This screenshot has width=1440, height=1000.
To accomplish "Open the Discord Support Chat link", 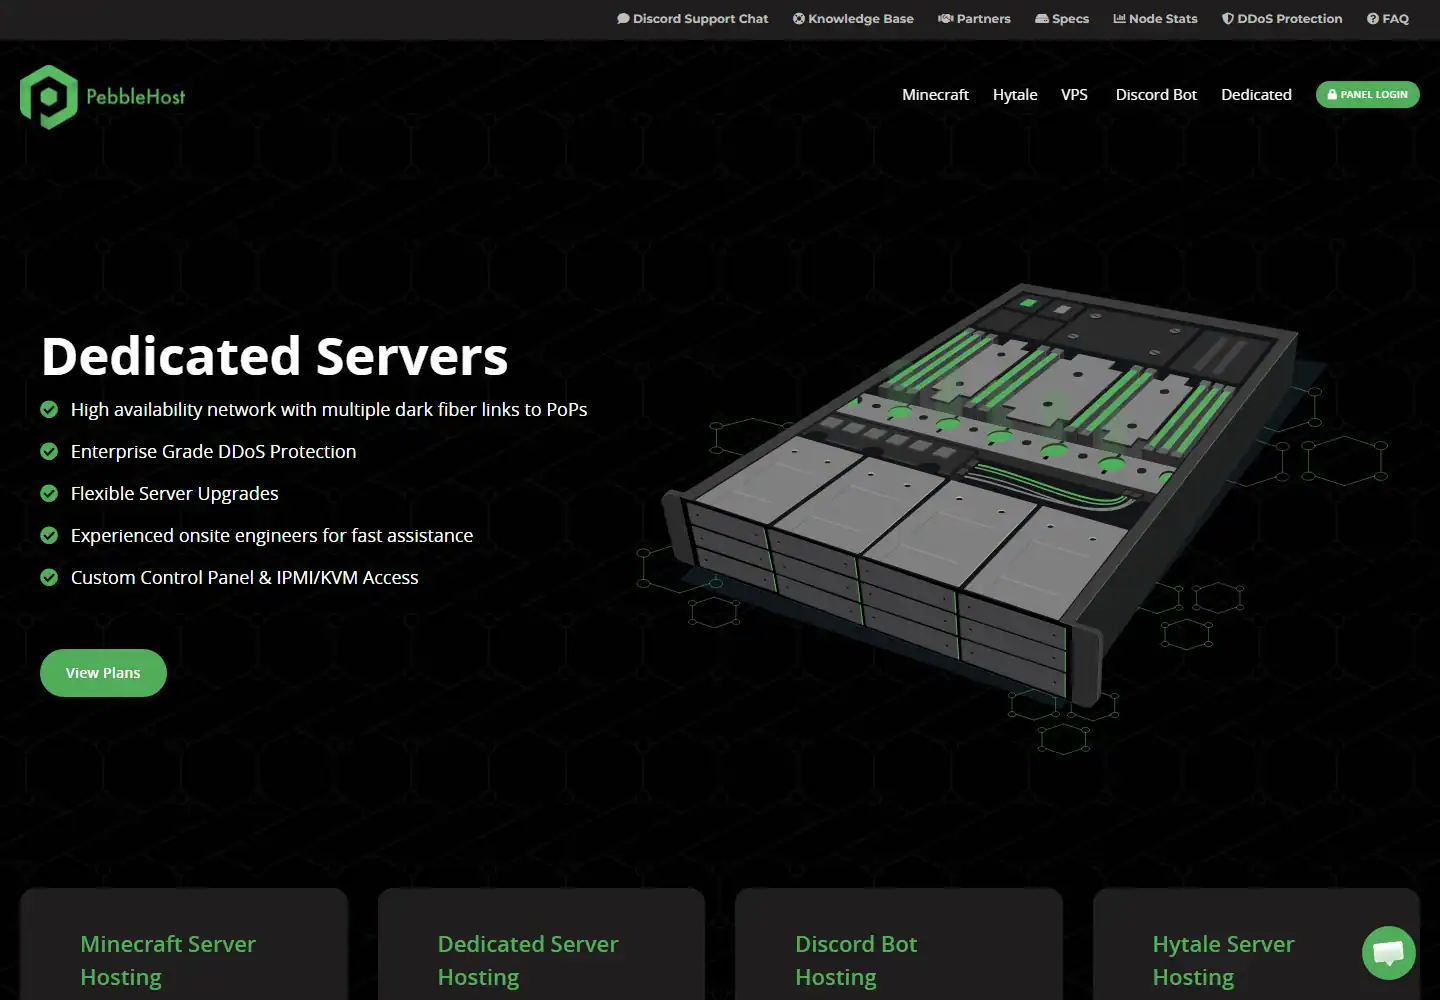I will tap(693, 19).
